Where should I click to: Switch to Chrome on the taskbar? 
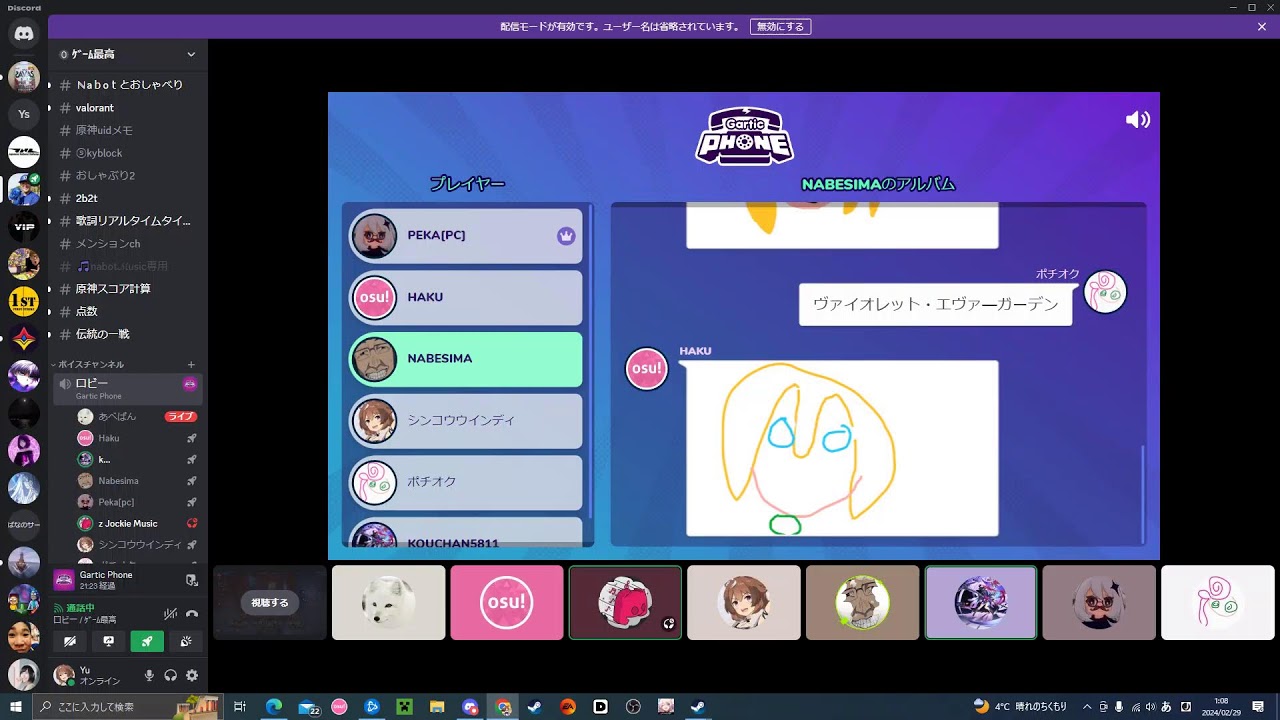coord(503,707)
